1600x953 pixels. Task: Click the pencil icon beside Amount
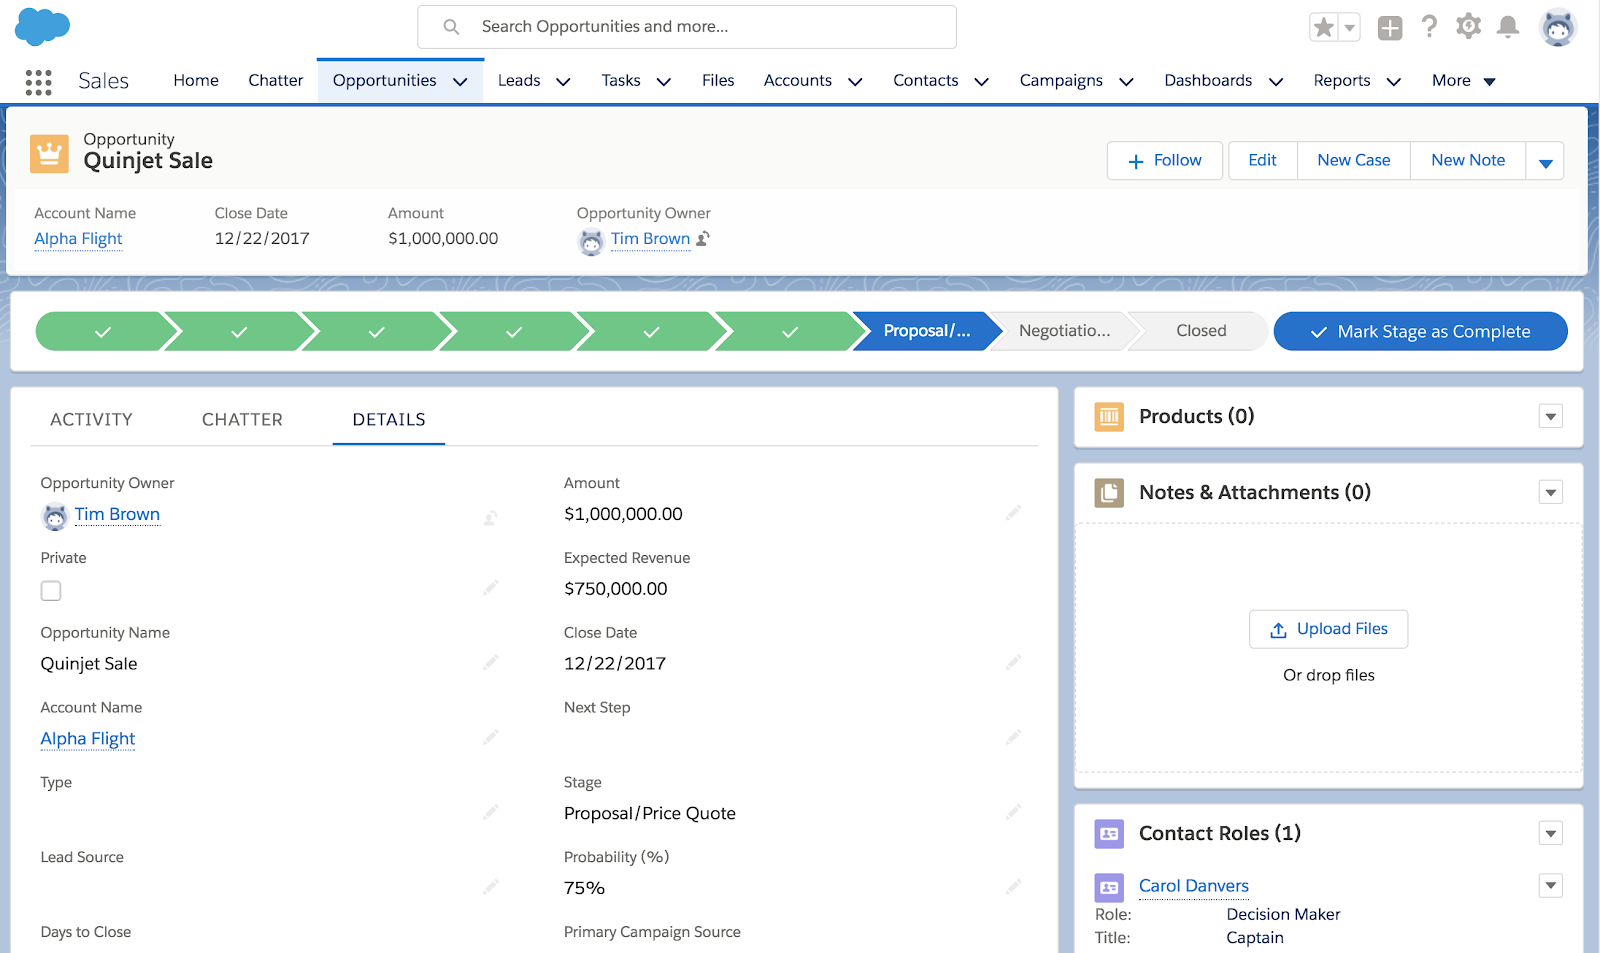(x=1013, y=513)
